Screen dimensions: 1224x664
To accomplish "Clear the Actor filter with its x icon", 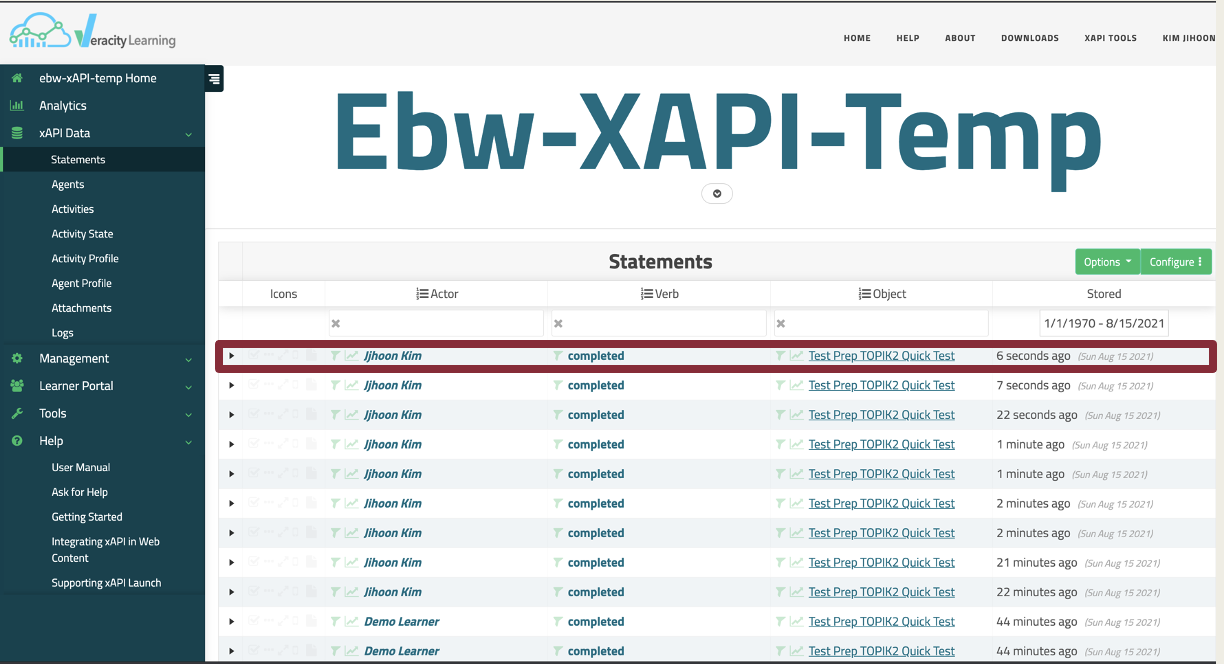I will 336,324.
